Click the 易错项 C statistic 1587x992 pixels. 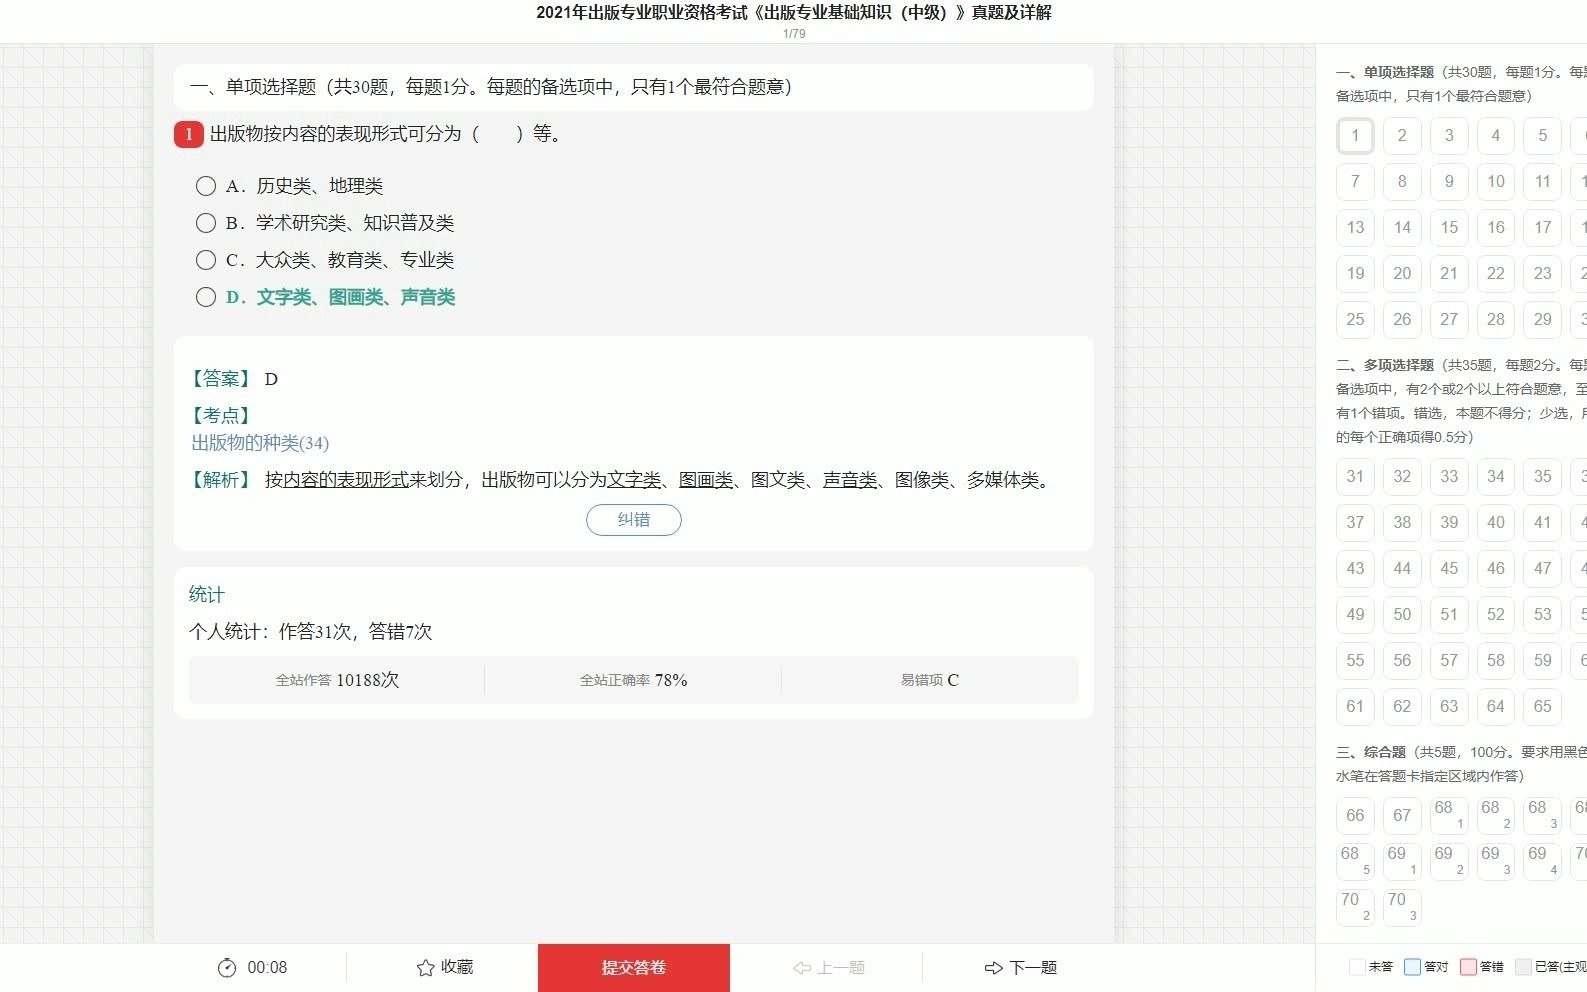click(929, 680)
